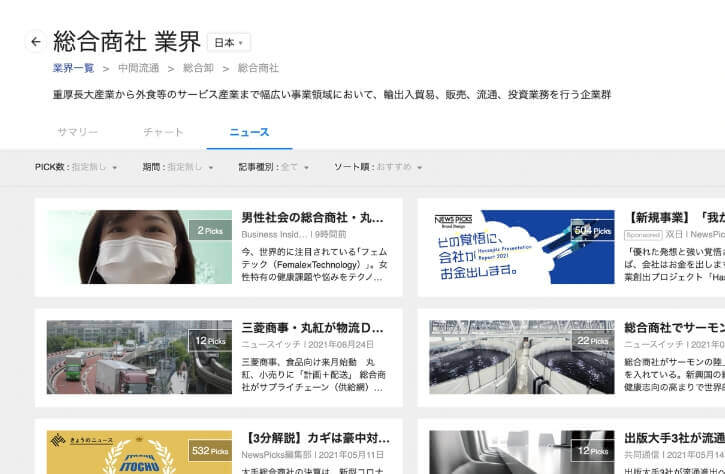The width and height of the screenshot is (725, 474).
Task: Click the 532 Picks badge
Action: 210,451
